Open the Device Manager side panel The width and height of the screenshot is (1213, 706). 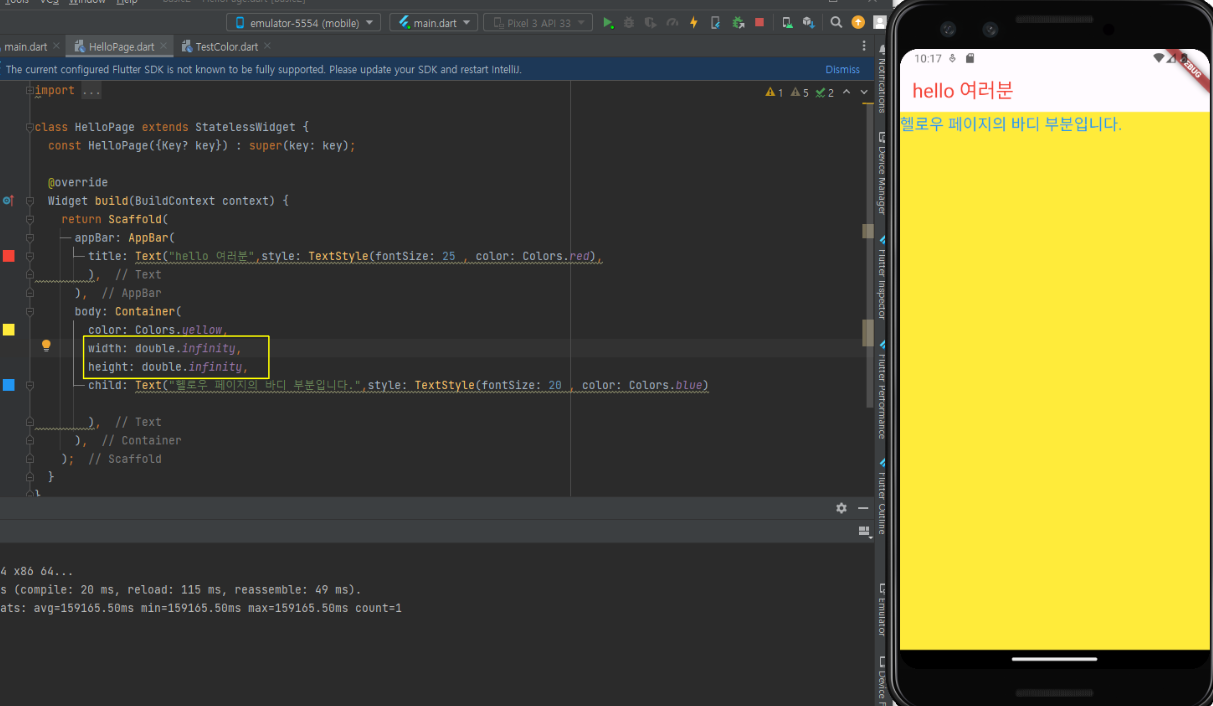[881, 172]
